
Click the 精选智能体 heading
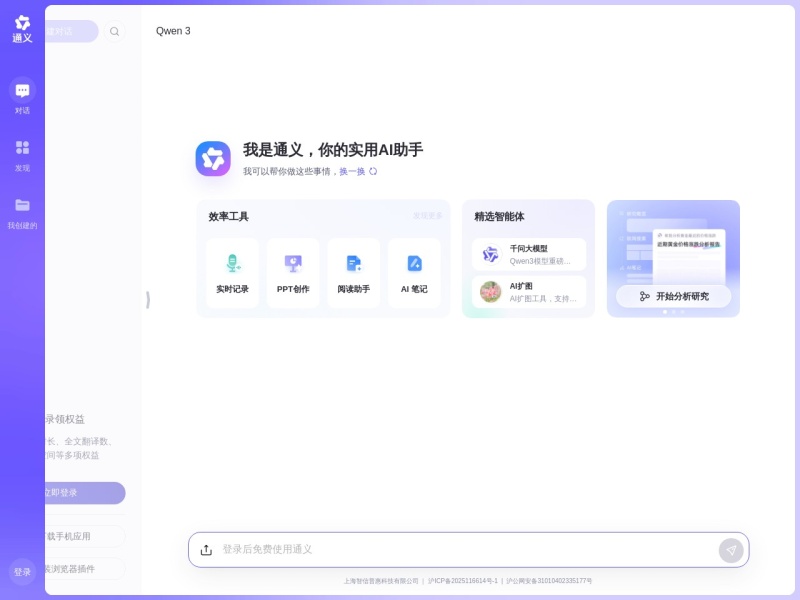499,217
